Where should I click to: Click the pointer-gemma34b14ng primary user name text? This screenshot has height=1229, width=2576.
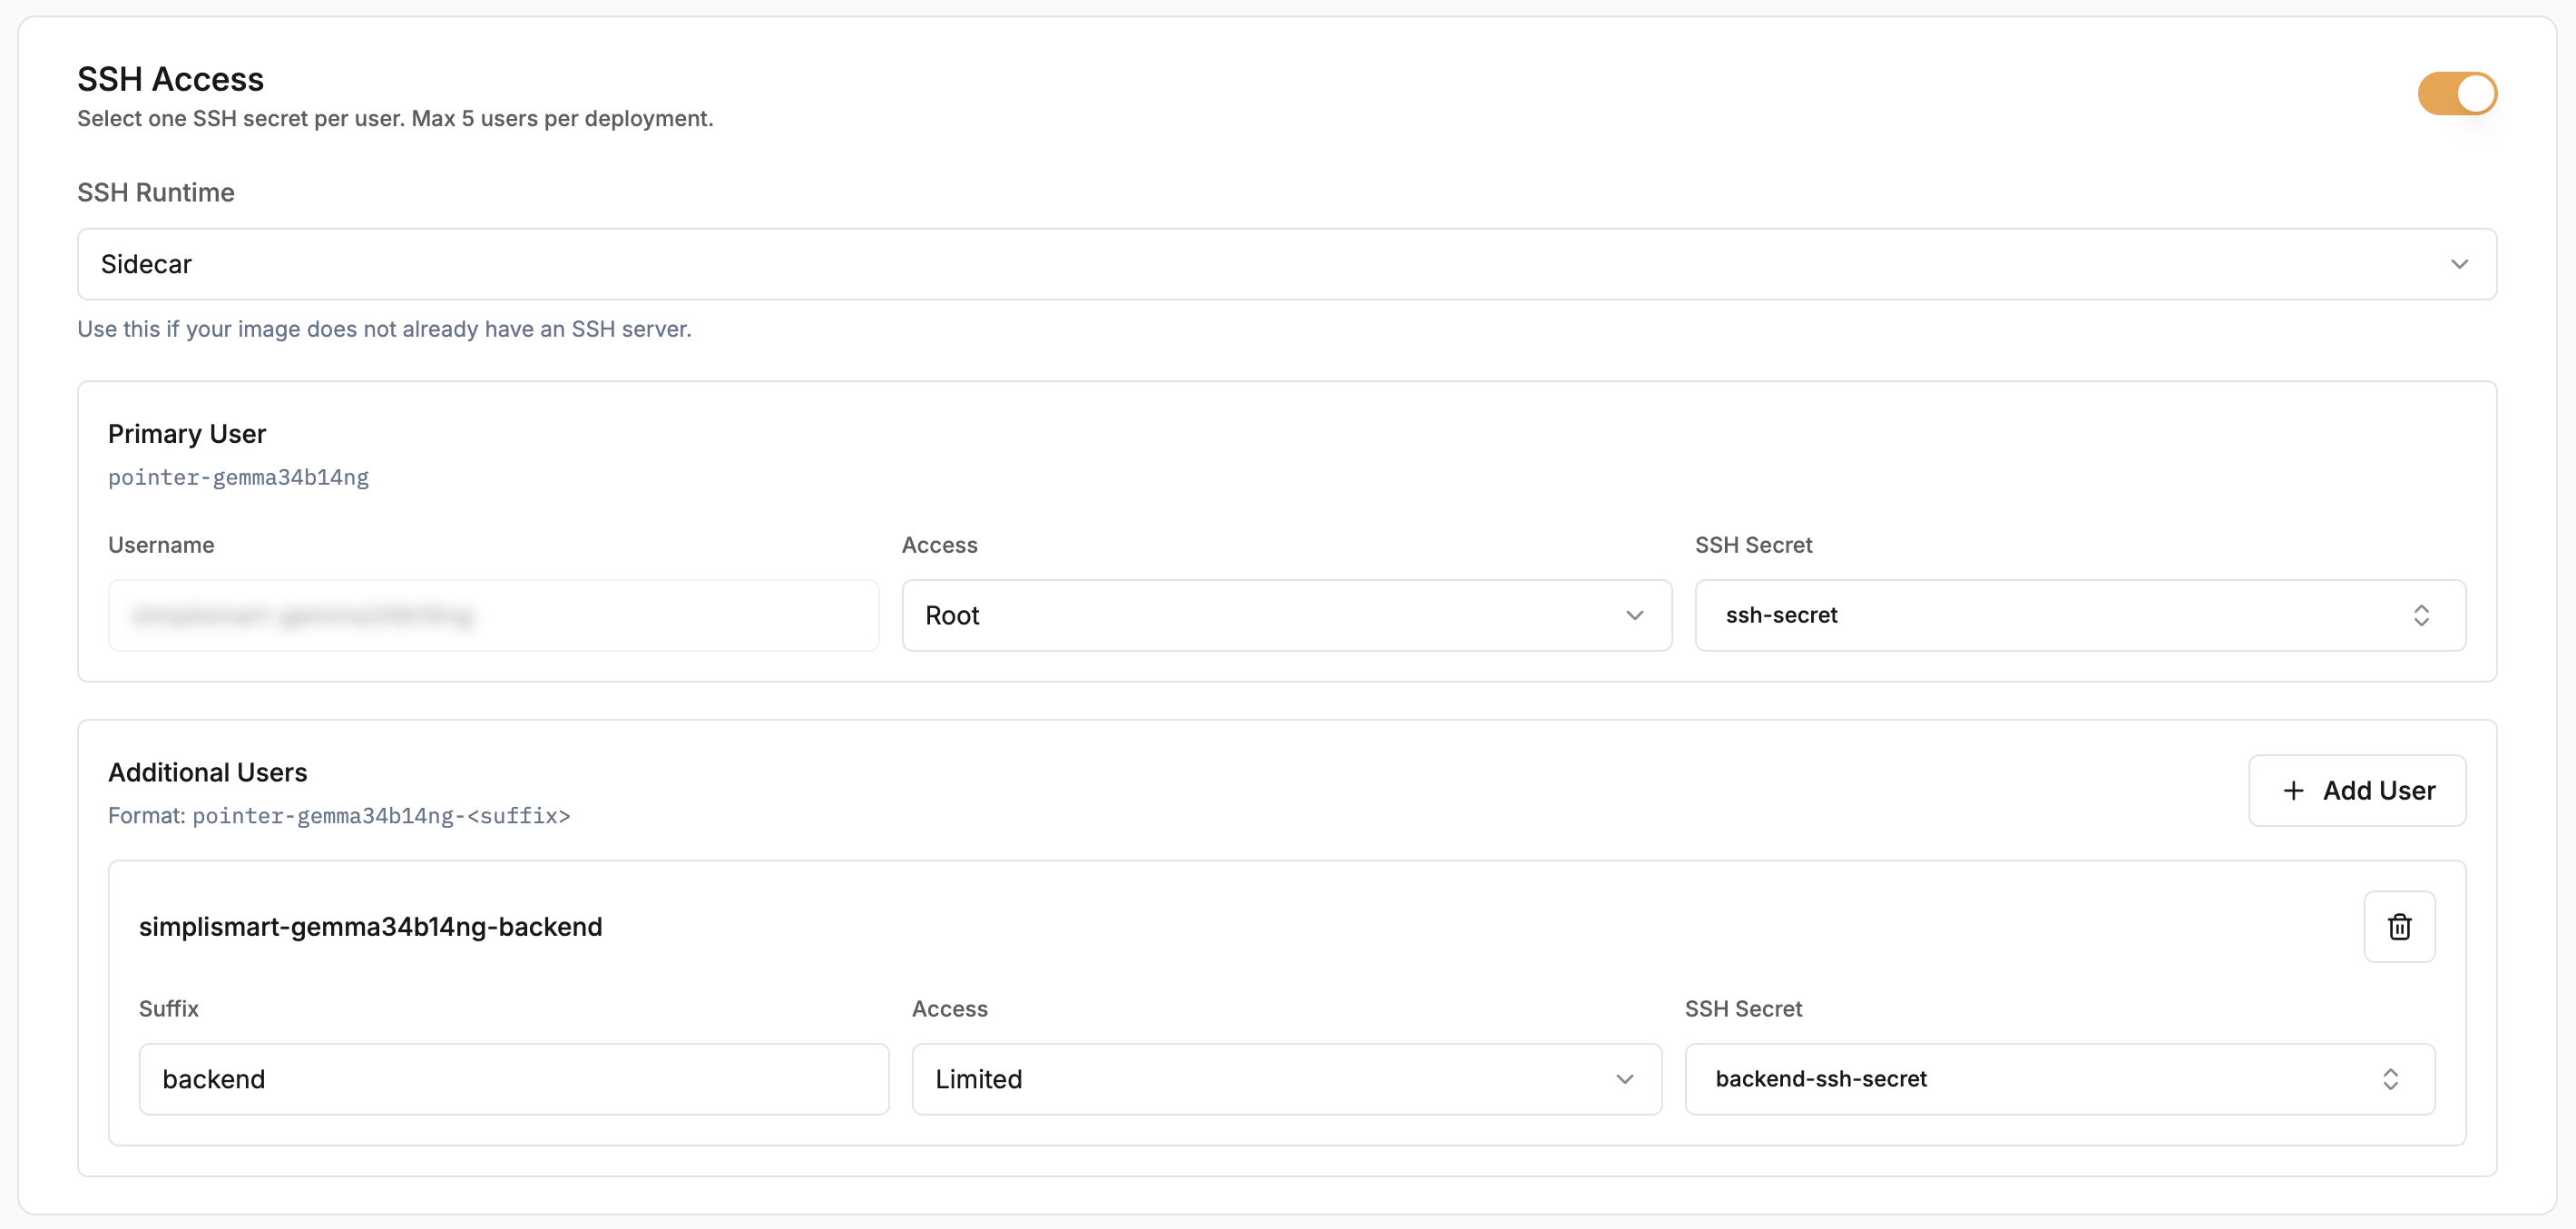[x=238, y=477]
